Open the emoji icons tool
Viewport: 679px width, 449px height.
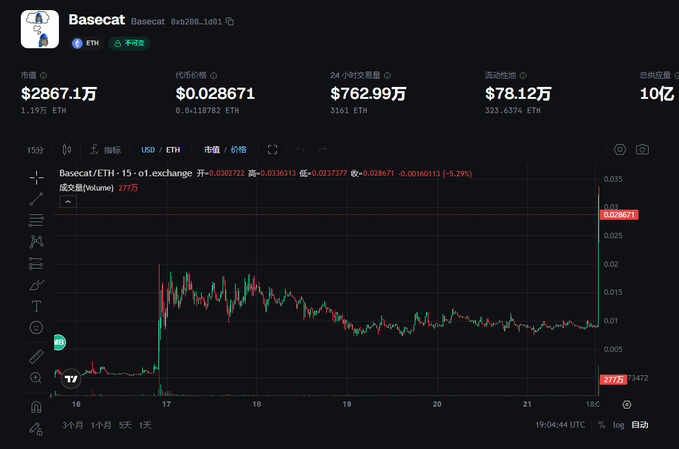[x=36, y=327]
